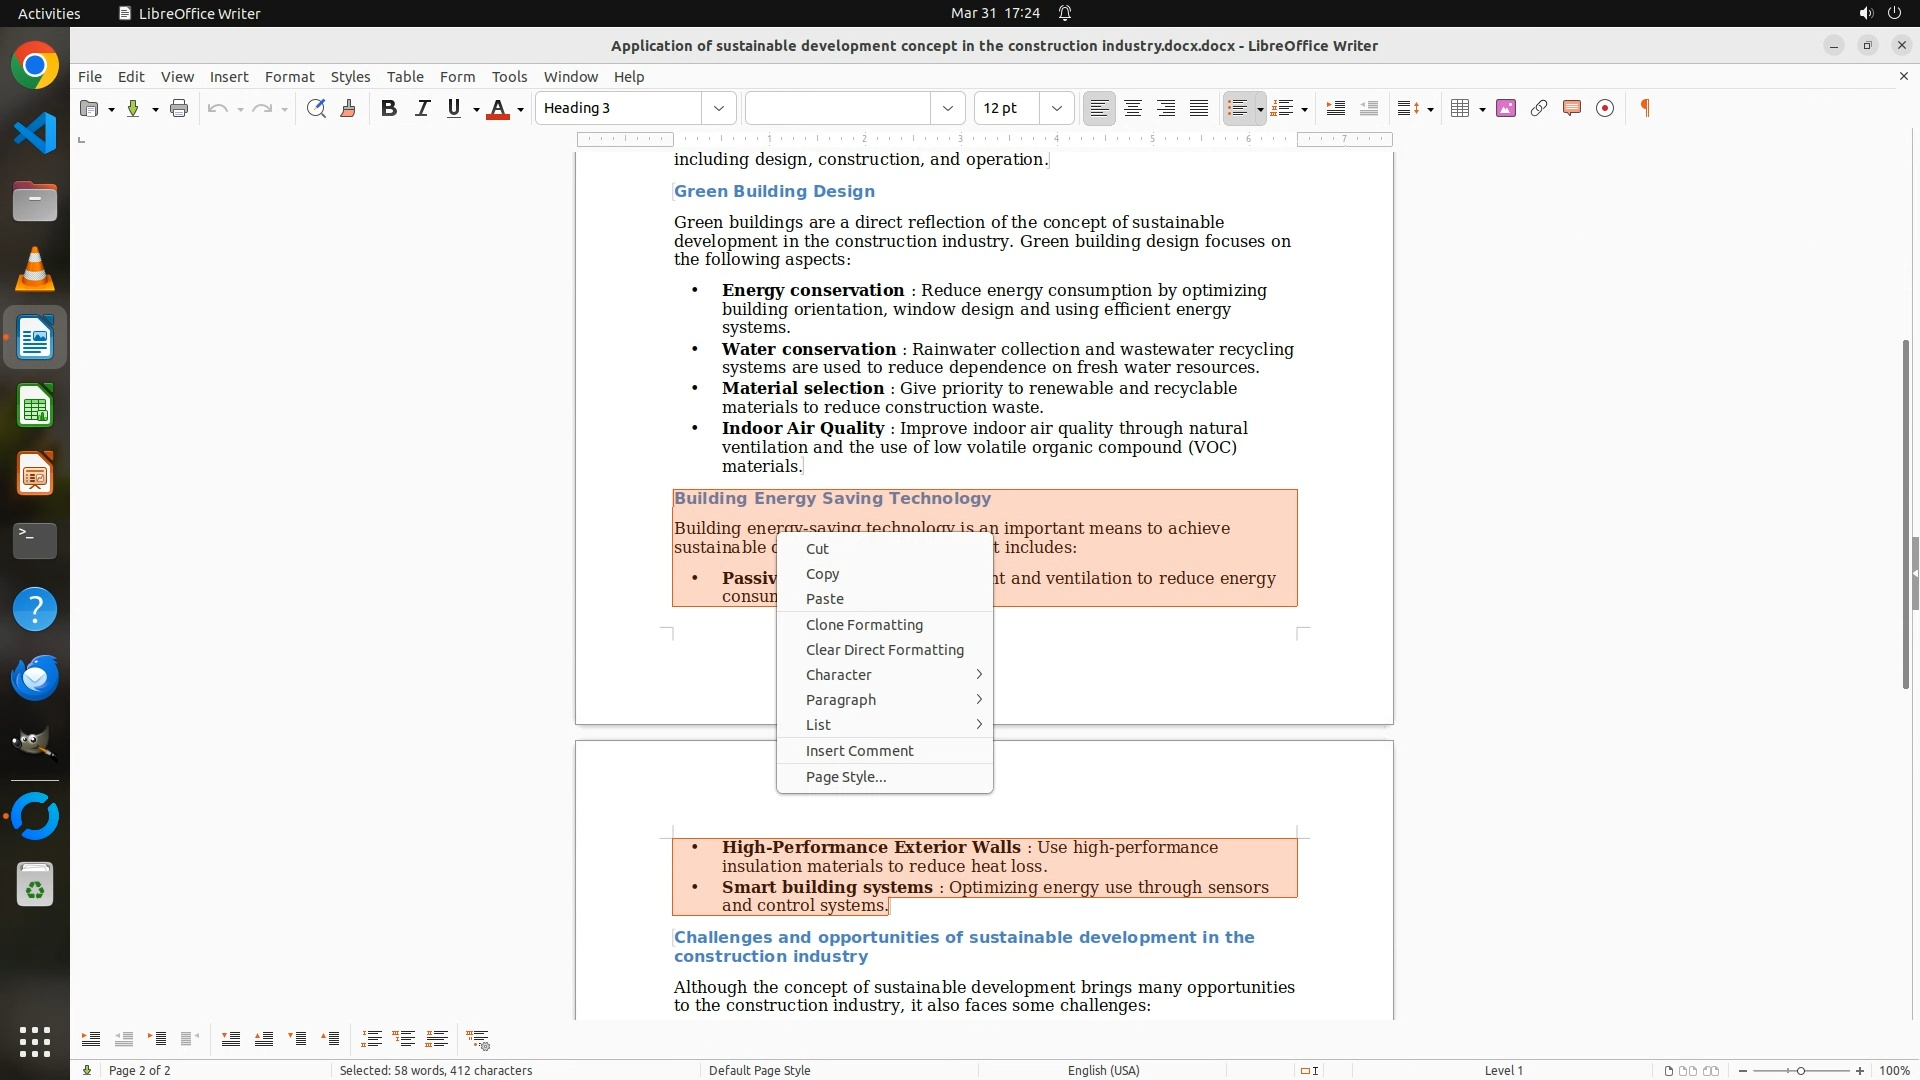Click the Clear Direct Formatting toolbar icon
The image size is (1920, 1080).
(348, 108)
